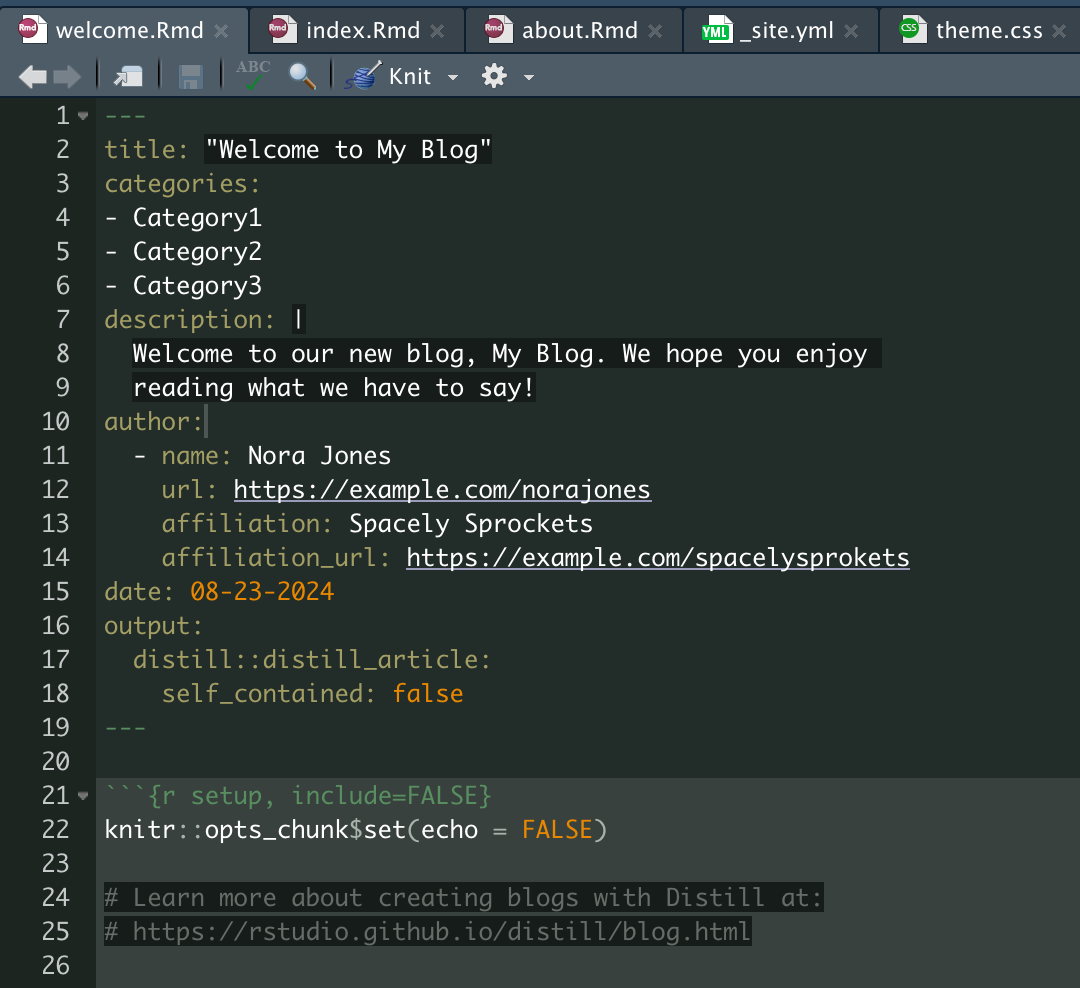Click line number 26 in gutter
The image size is (1080, 988).
point(56,966)
